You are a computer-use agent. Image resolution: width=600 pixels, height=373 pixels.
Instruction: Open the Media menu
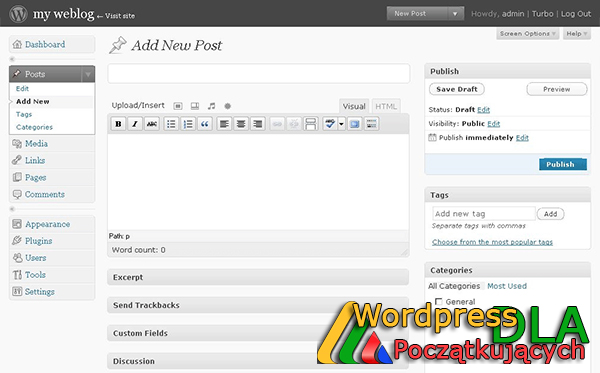coord(52,144)
